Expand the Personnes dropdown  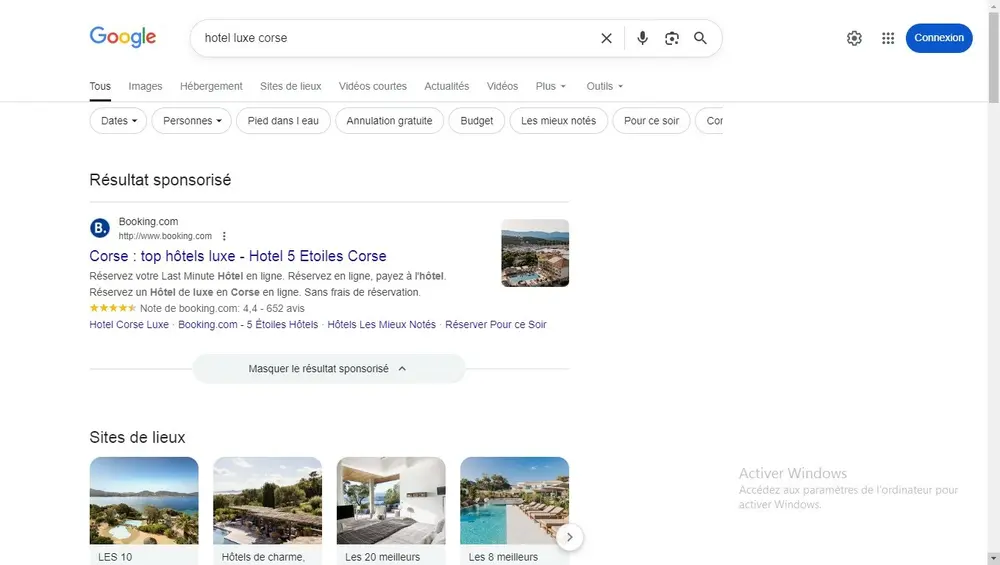pos(192,121)
